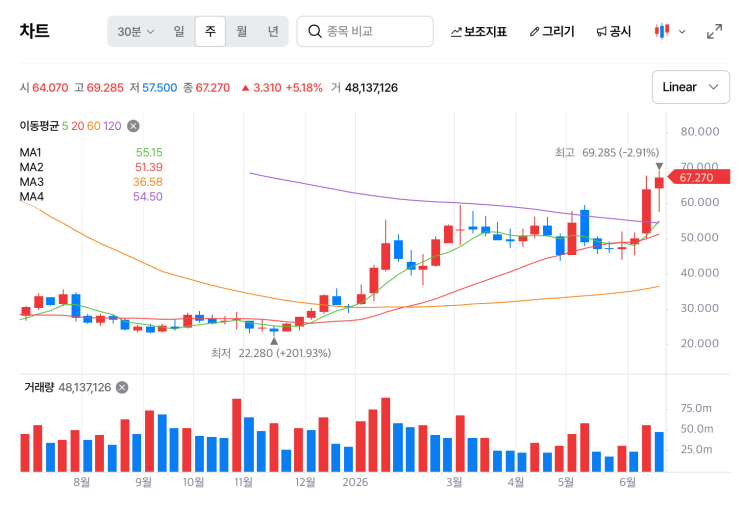Click the 75.0m volume axis label
743x511 pixels.
tap(696, 409)
